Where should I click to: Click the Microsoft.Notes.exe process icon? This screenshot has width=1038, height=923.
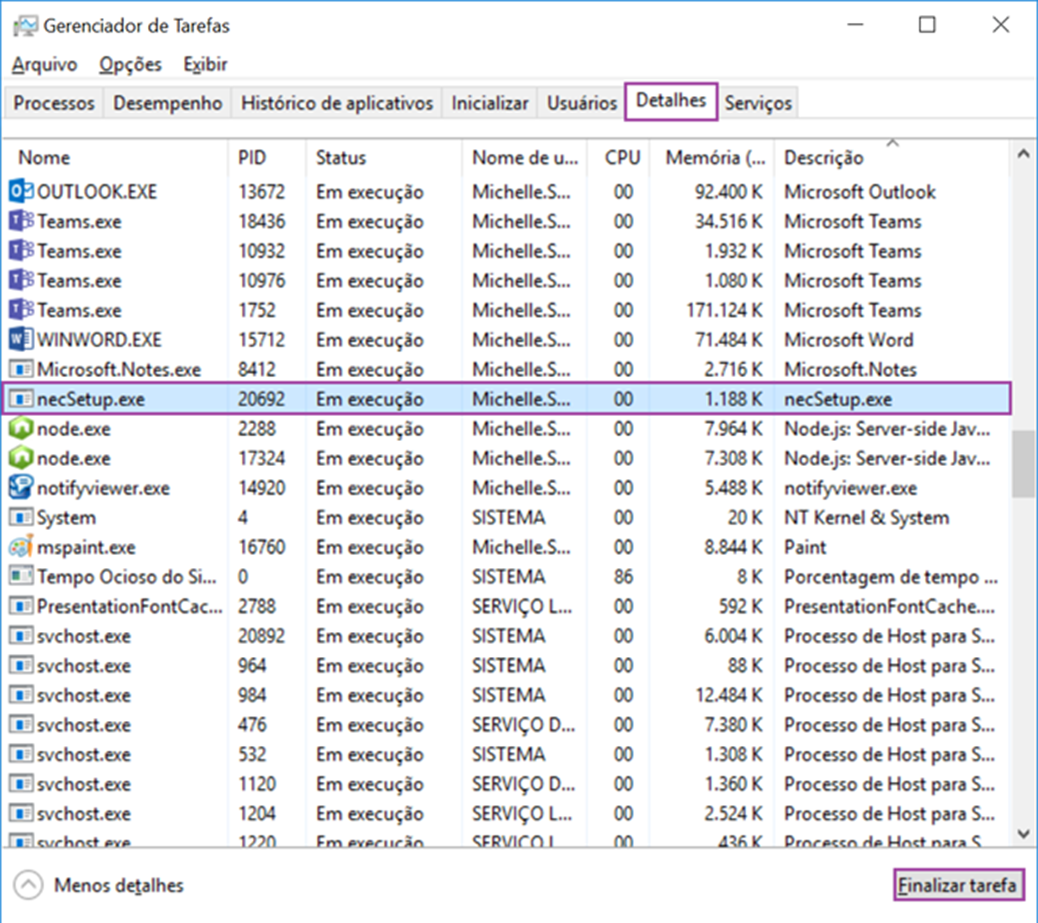pyautogui.click(x=21, y=369)
